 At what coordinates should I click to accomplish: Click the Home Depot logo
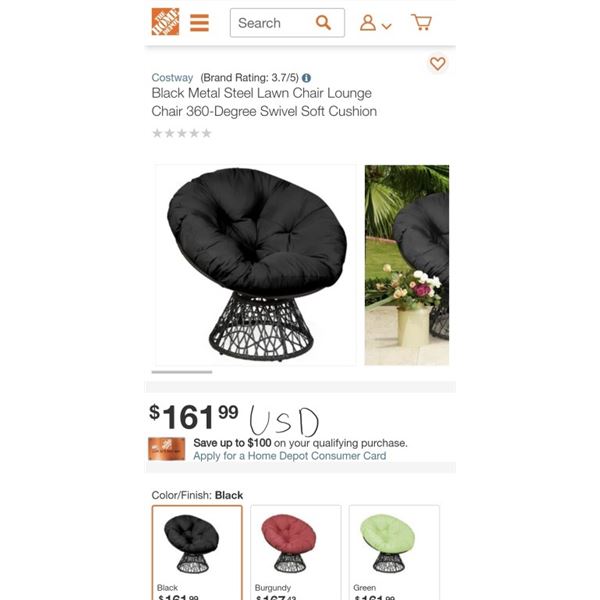click(x=165, y=22)
